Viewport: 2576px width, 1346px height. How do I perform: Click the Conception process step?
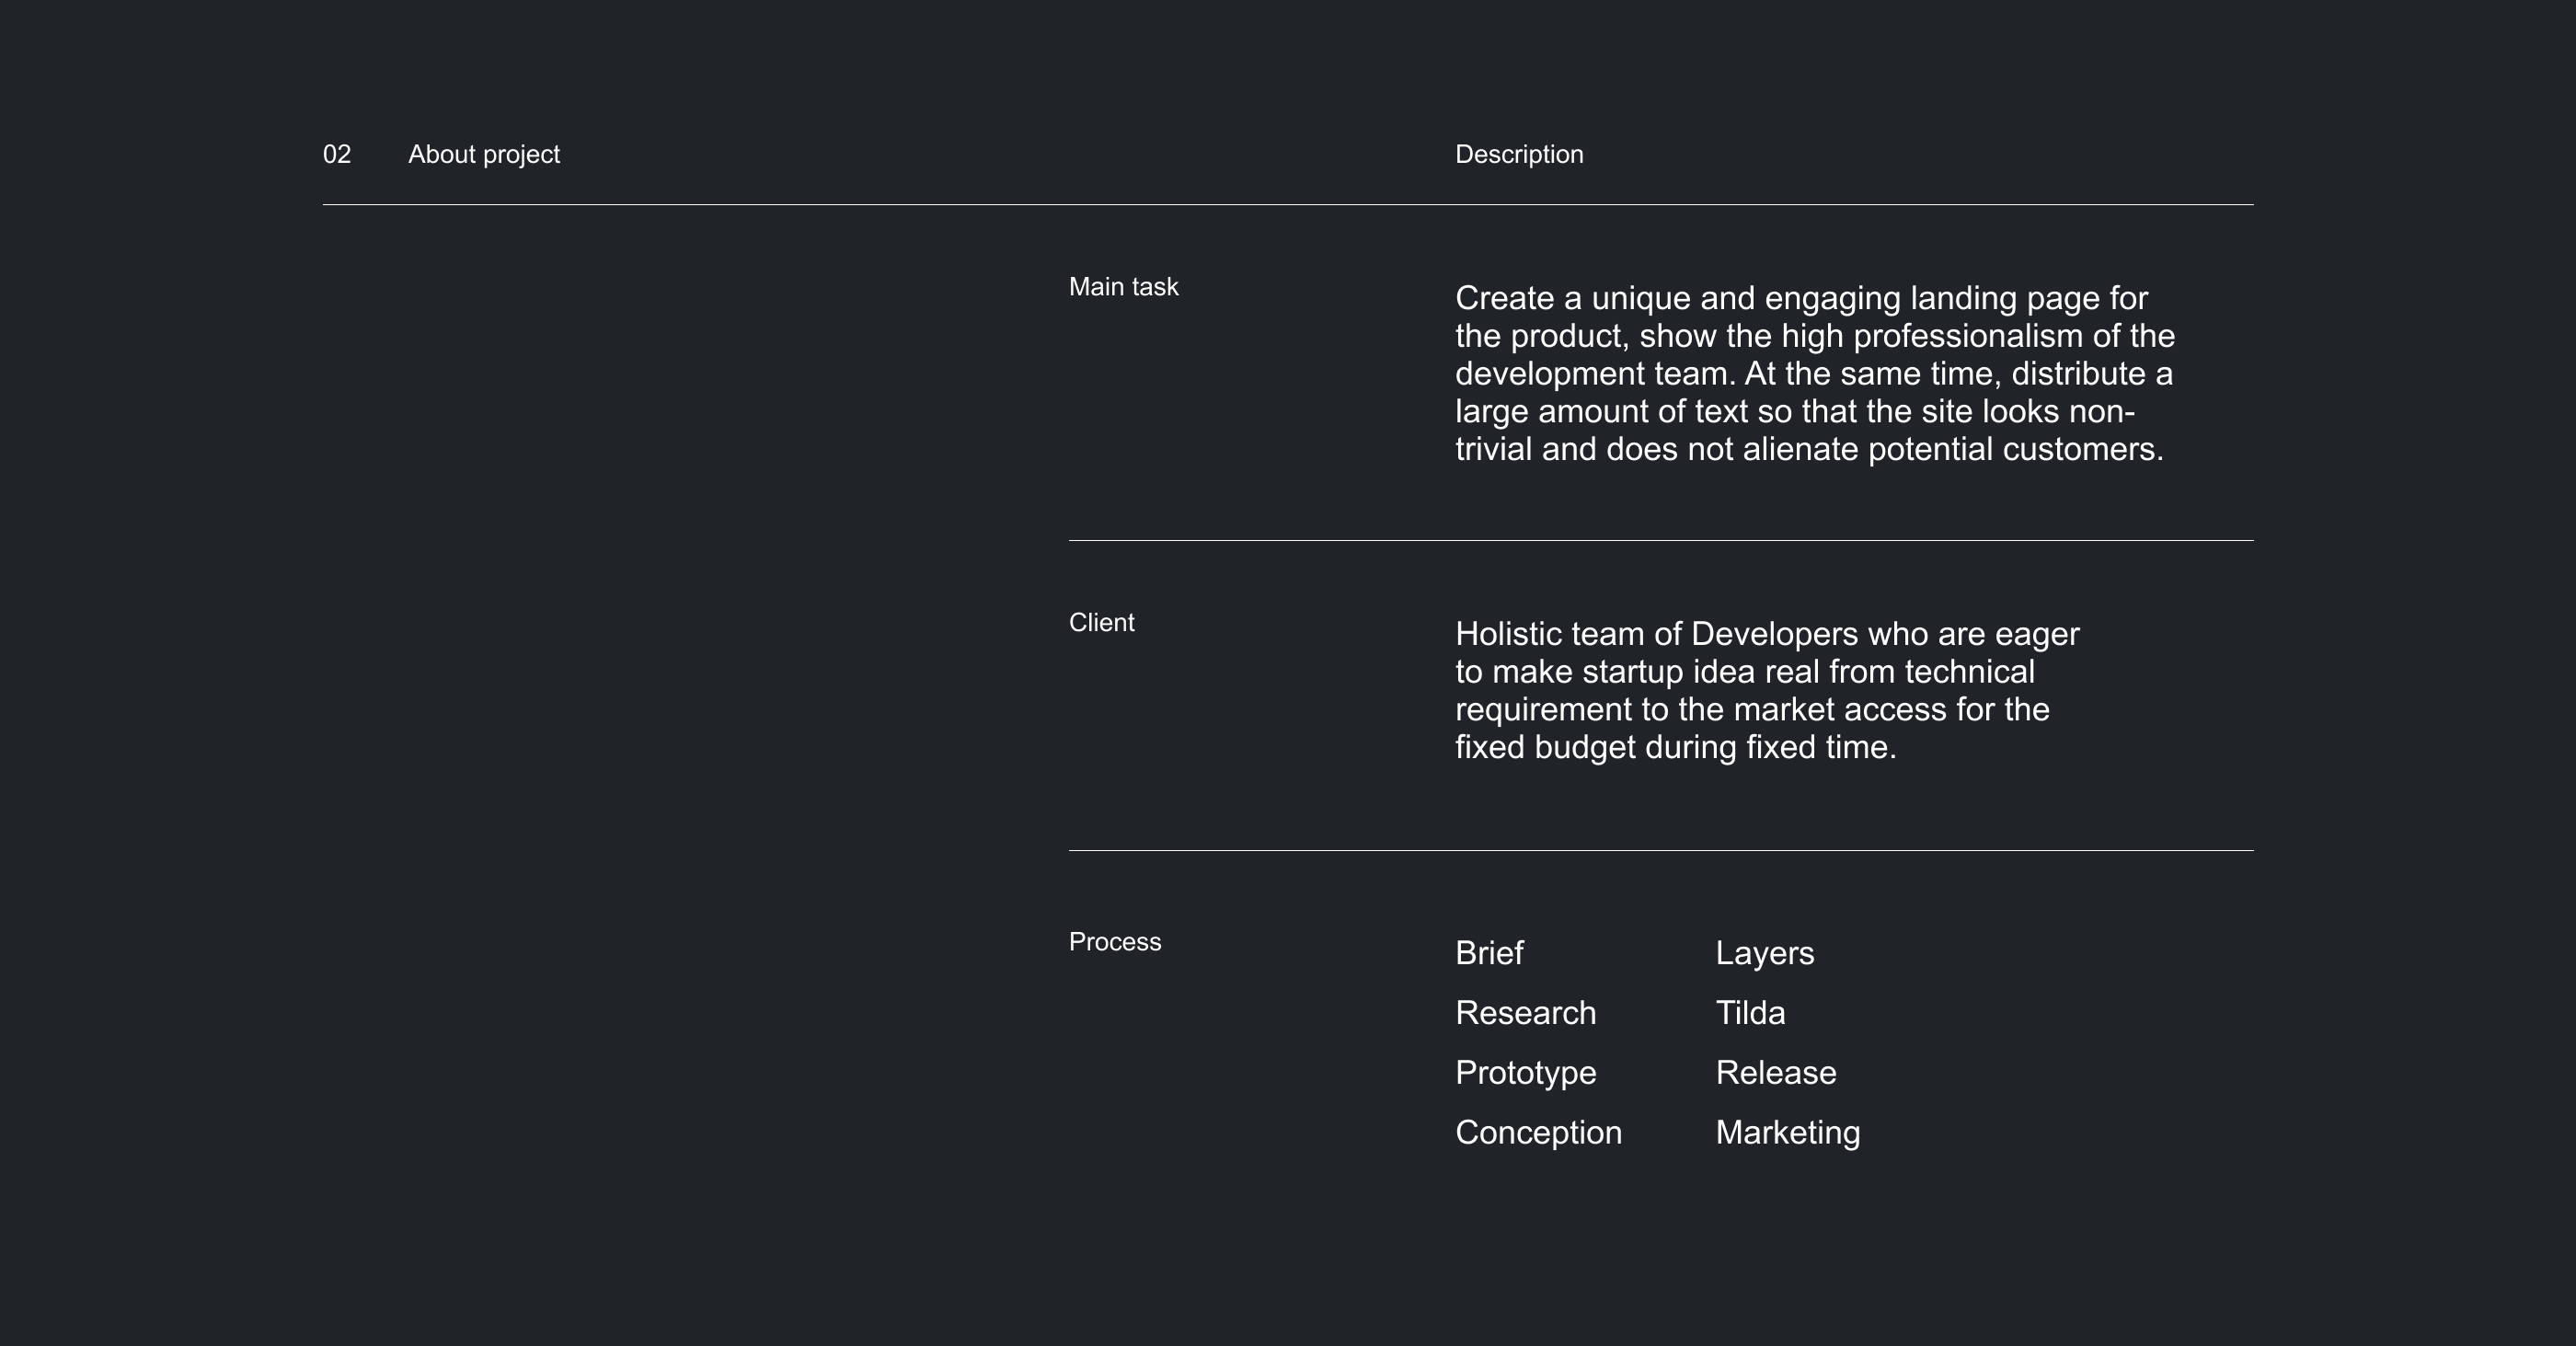tap(1538, 1133)
